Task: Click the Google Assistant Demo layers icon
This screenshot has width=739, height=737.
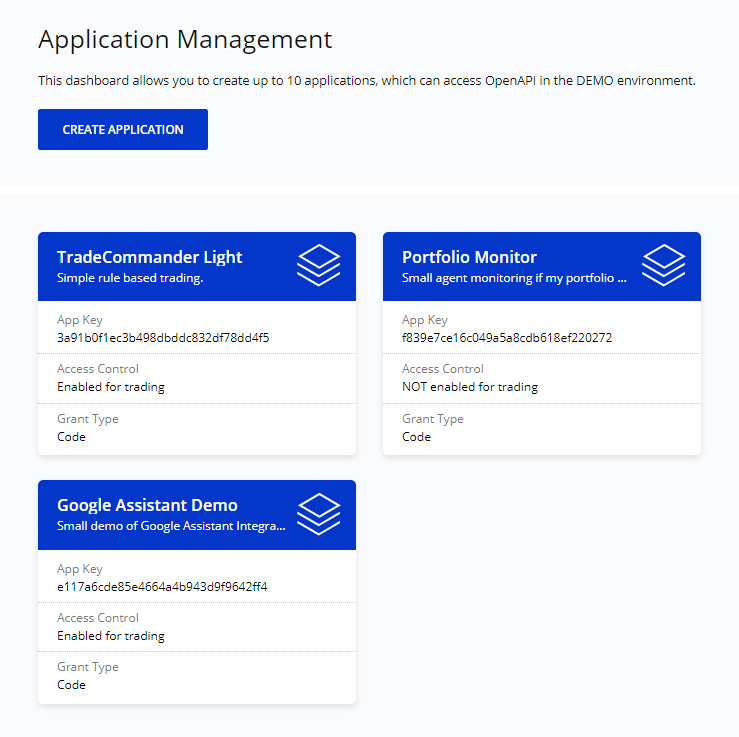Action: (319, 514)
